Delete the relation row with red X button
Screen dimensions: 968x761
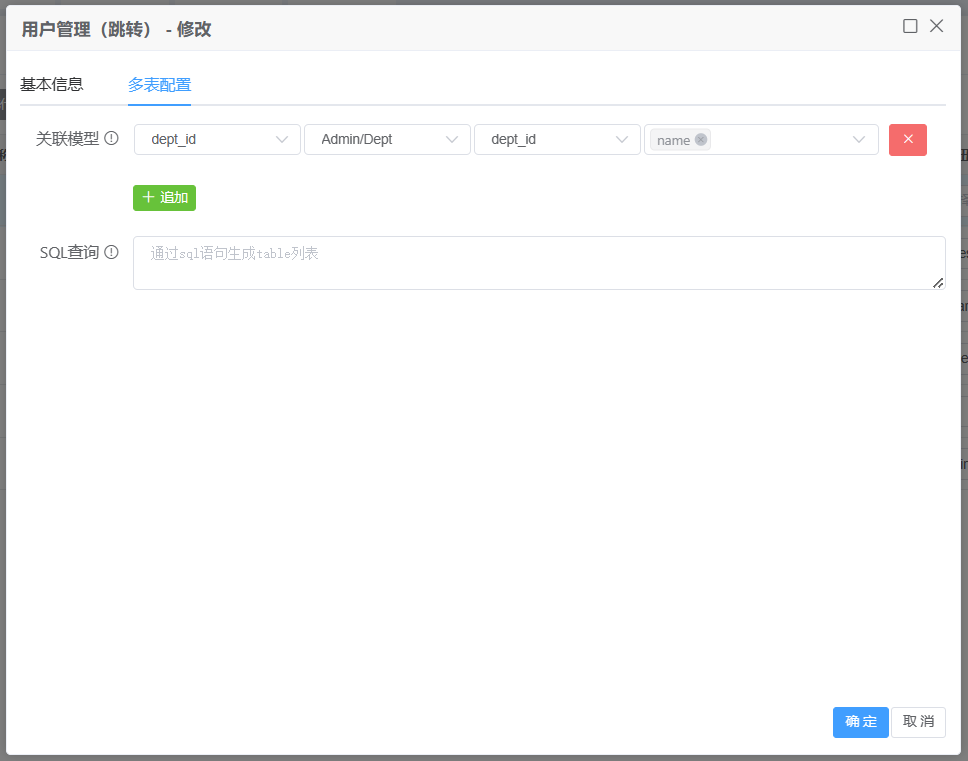tap(907, 140)
